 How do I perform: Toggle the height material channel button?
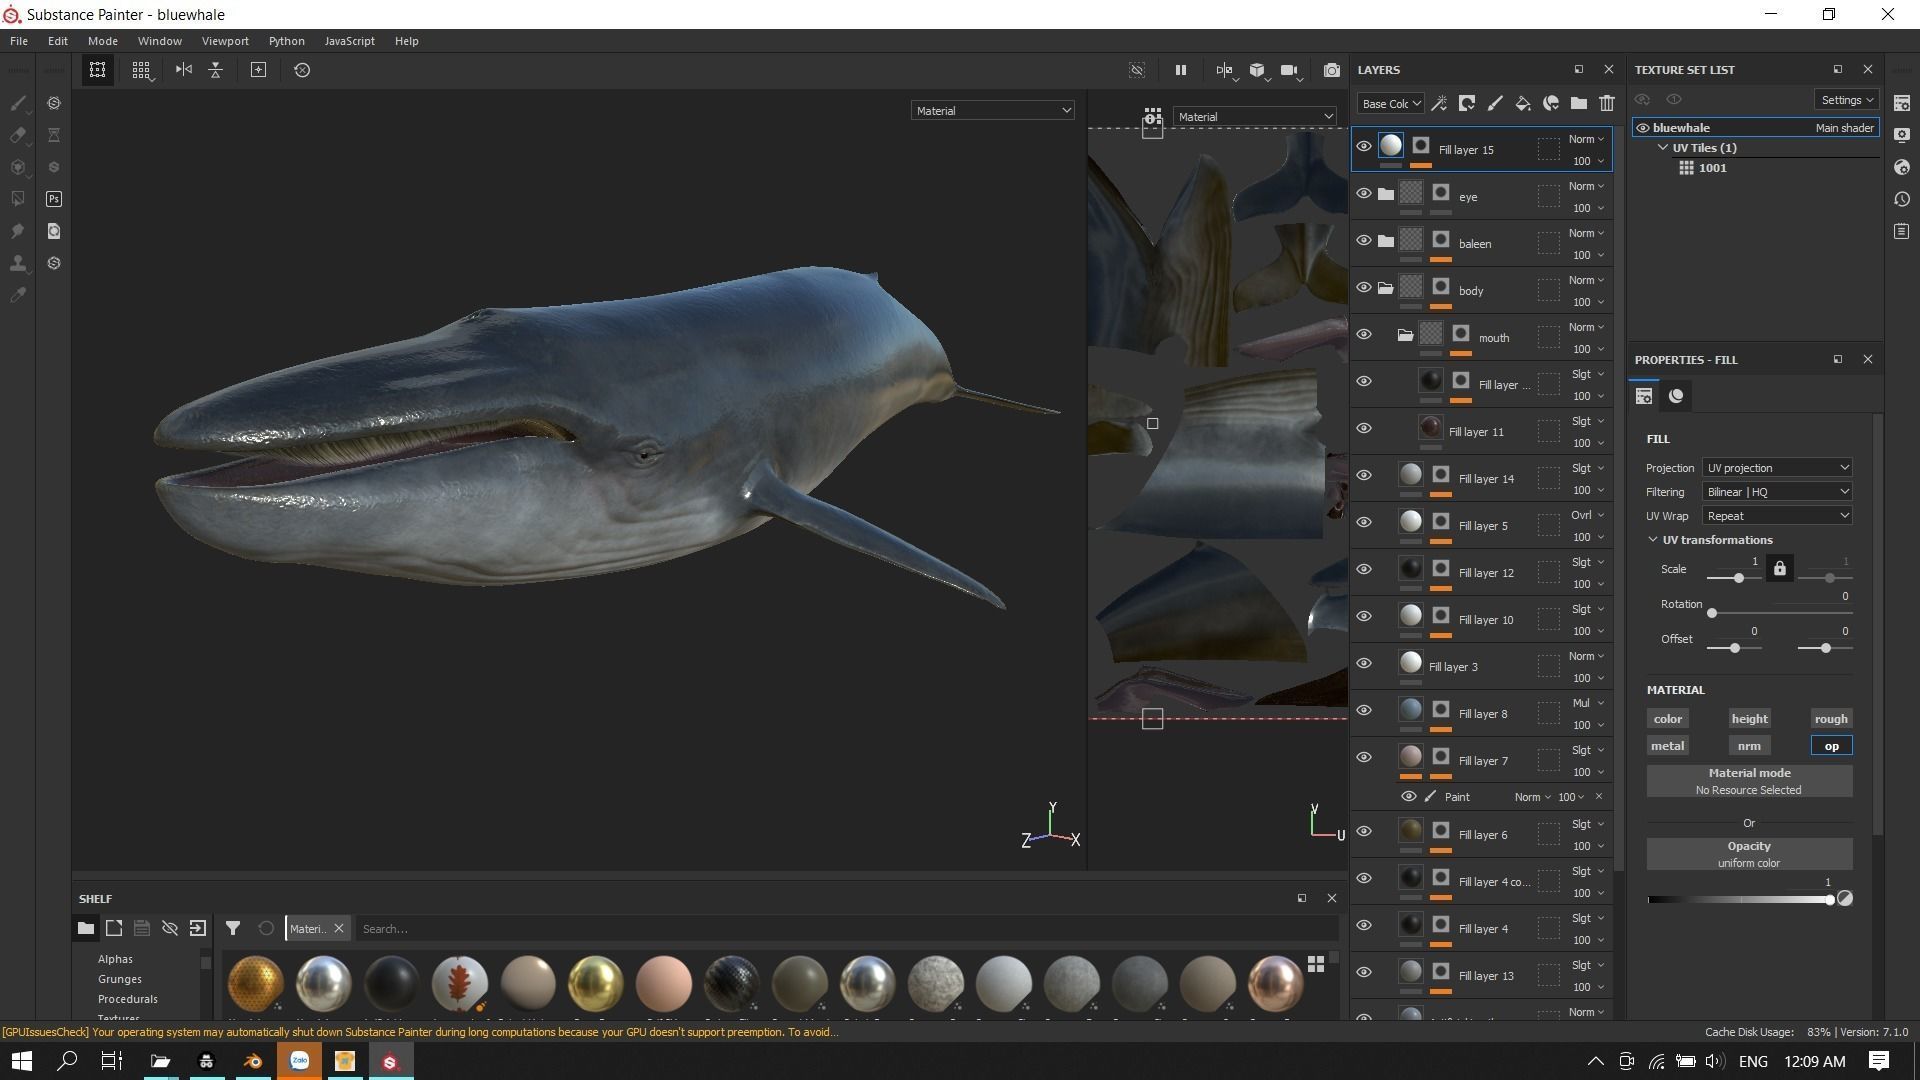pyautogui.click(x=1749, y=719)
